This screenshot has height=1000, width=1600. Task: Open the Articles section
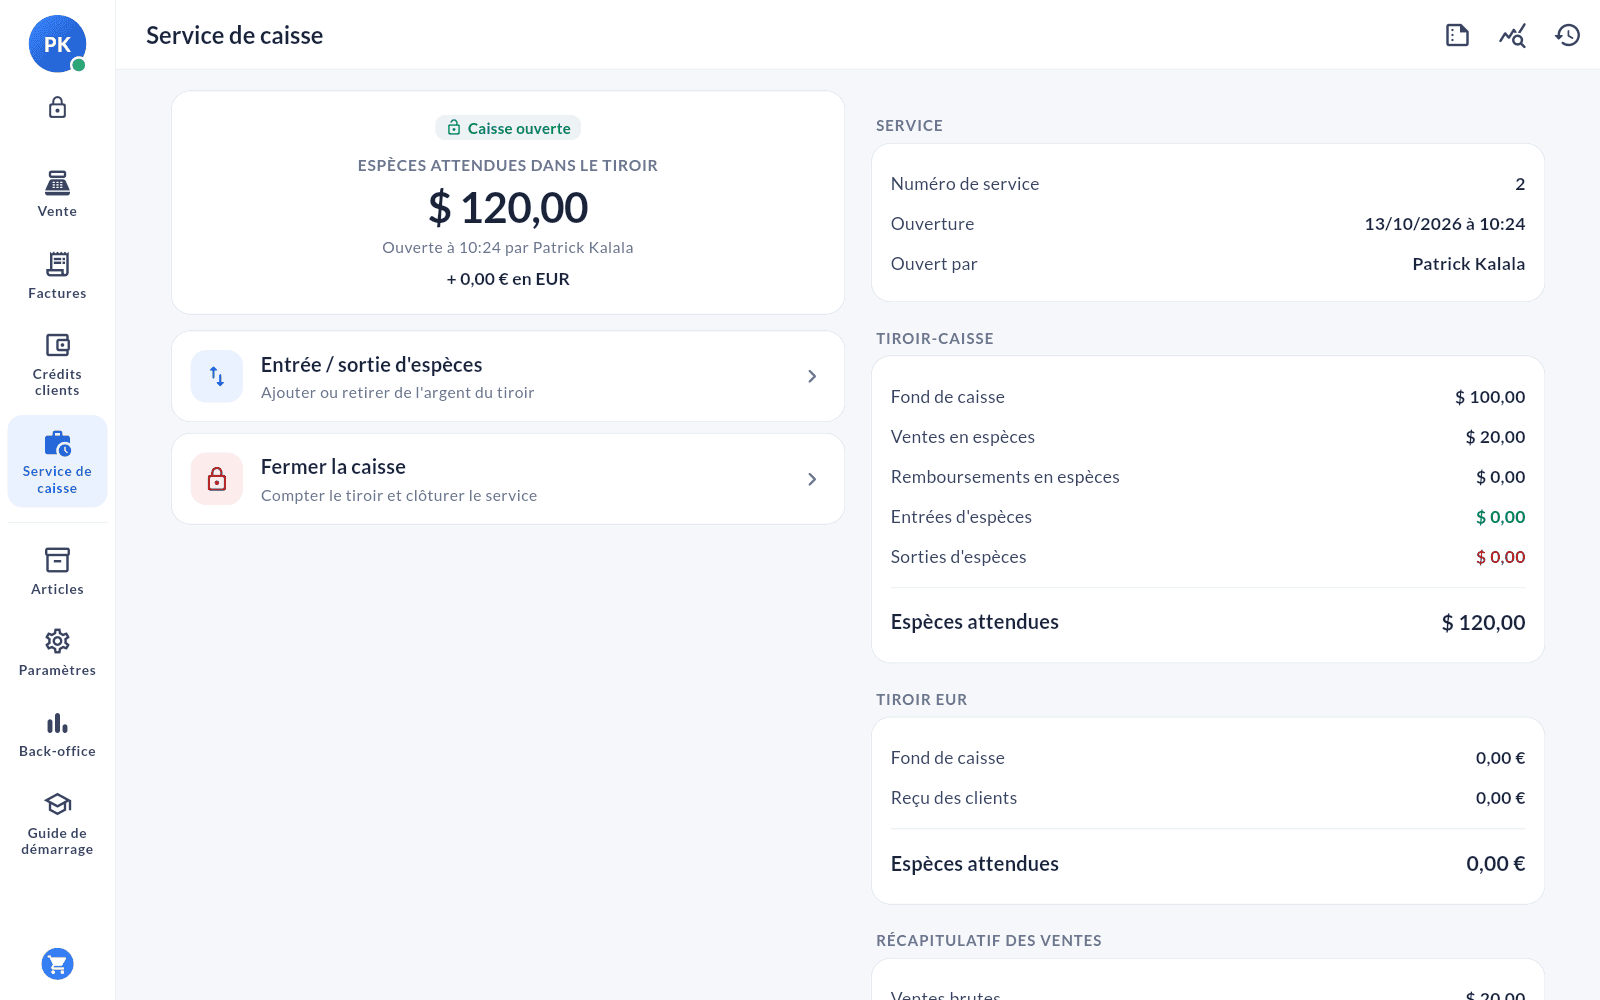click(57, 572)
